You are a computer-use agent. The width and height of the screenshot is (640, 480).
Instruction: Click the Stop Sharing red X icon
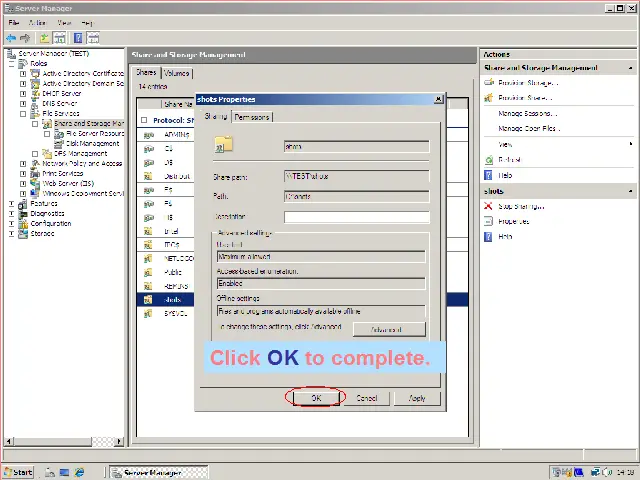(489, 206)
